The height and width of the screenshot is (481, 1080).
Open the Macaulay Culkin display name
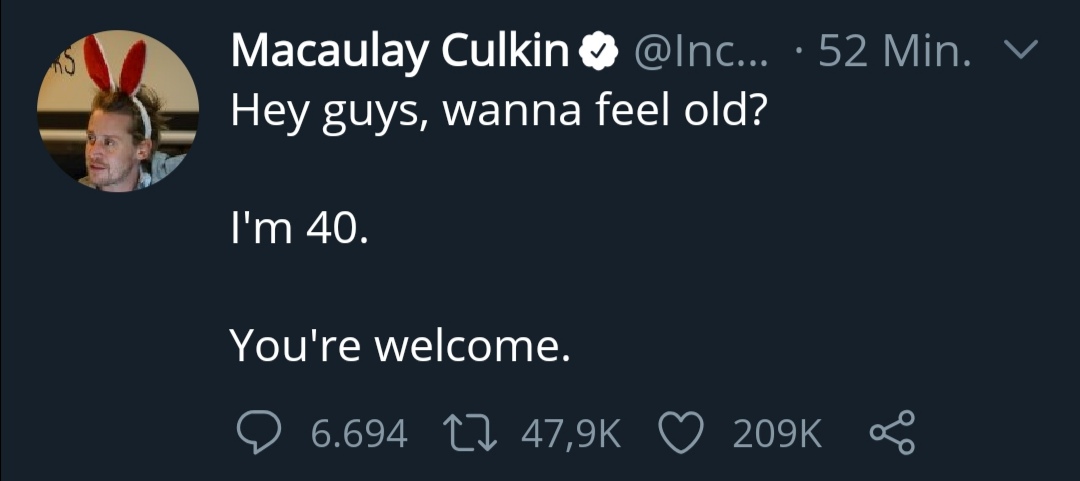pyautogui.click(x=400, y=51)
